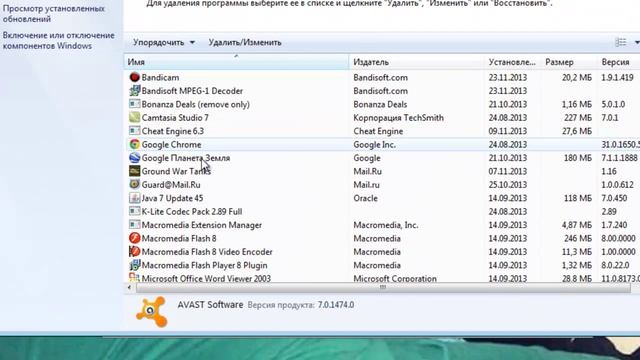640x360 pixels.
Task: Click the K-Lite Codec Pack icon
Action: [134, 211]
